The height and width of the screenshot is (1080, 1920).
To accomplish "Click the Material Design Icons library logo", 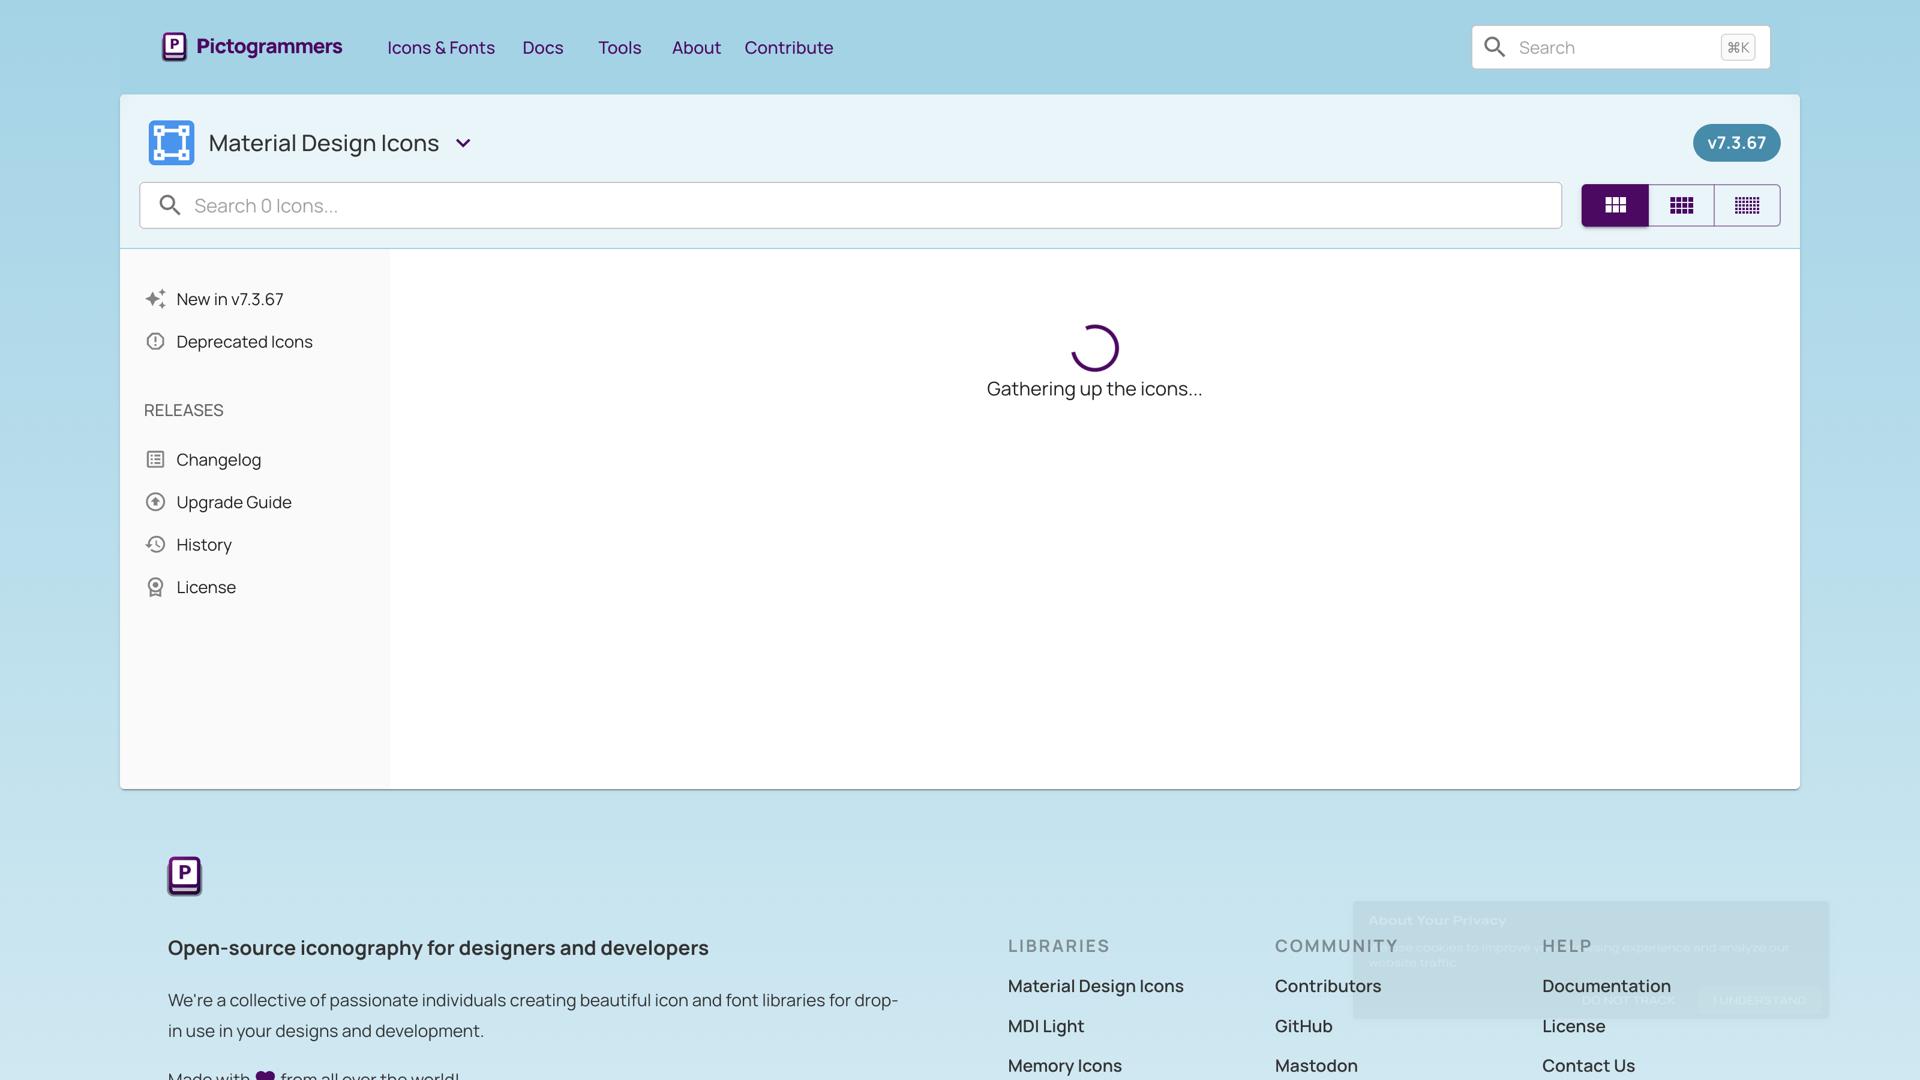I will pos(171,142).
